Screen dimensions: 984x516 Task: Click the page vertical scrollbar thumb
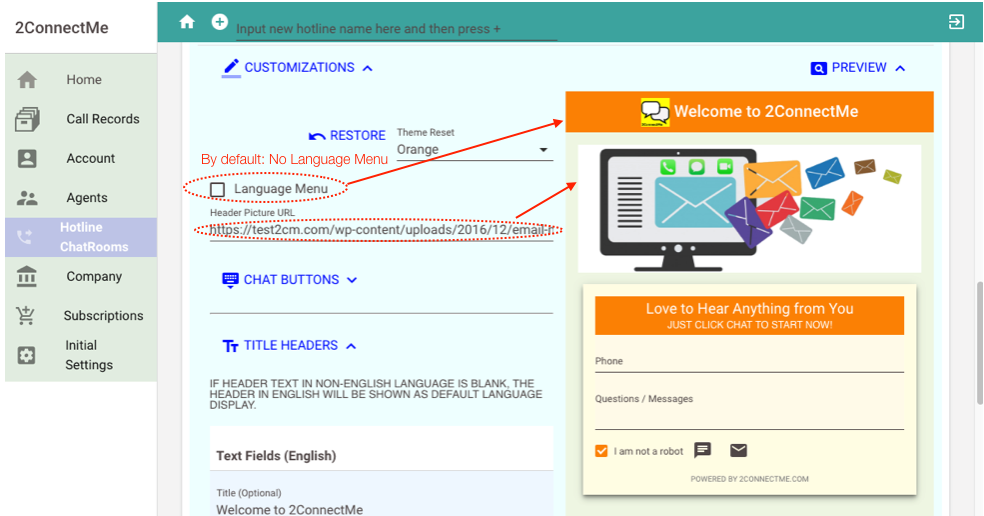(x=980, y=343)
